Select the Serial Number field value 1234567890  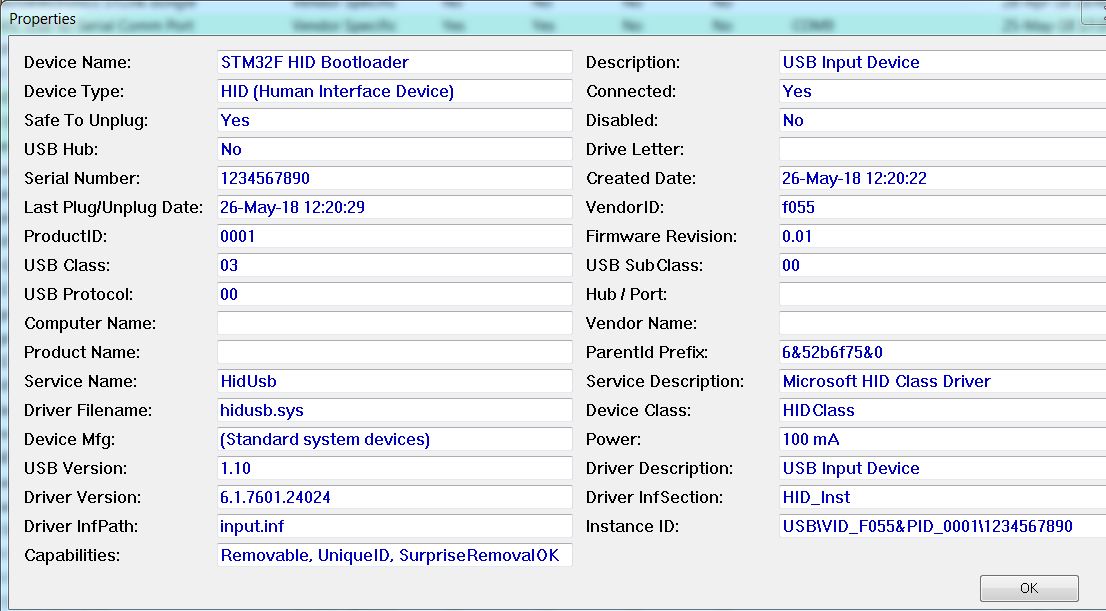point(393,178)
